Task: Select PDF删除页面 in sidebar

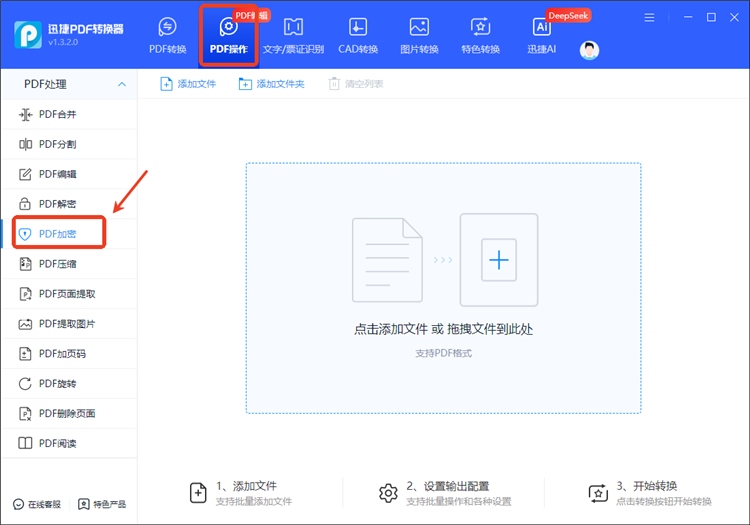Action: click(69, 414)
